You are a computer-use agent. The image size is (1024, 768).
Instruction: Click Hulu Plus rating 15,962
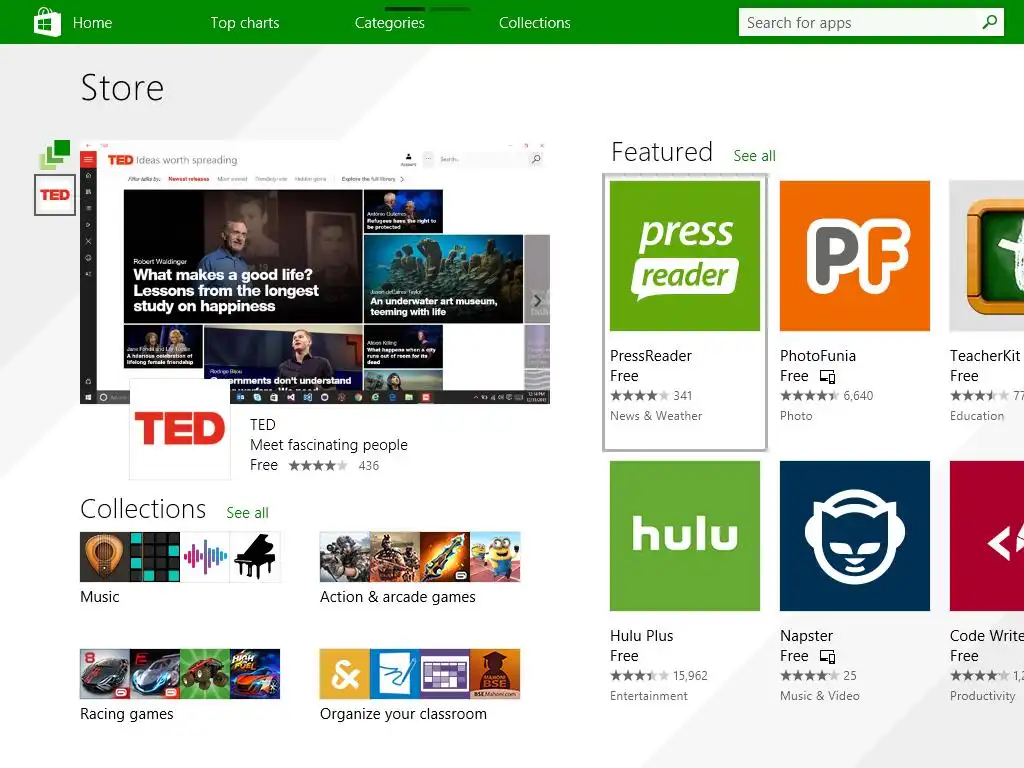(x=659, y=676)
